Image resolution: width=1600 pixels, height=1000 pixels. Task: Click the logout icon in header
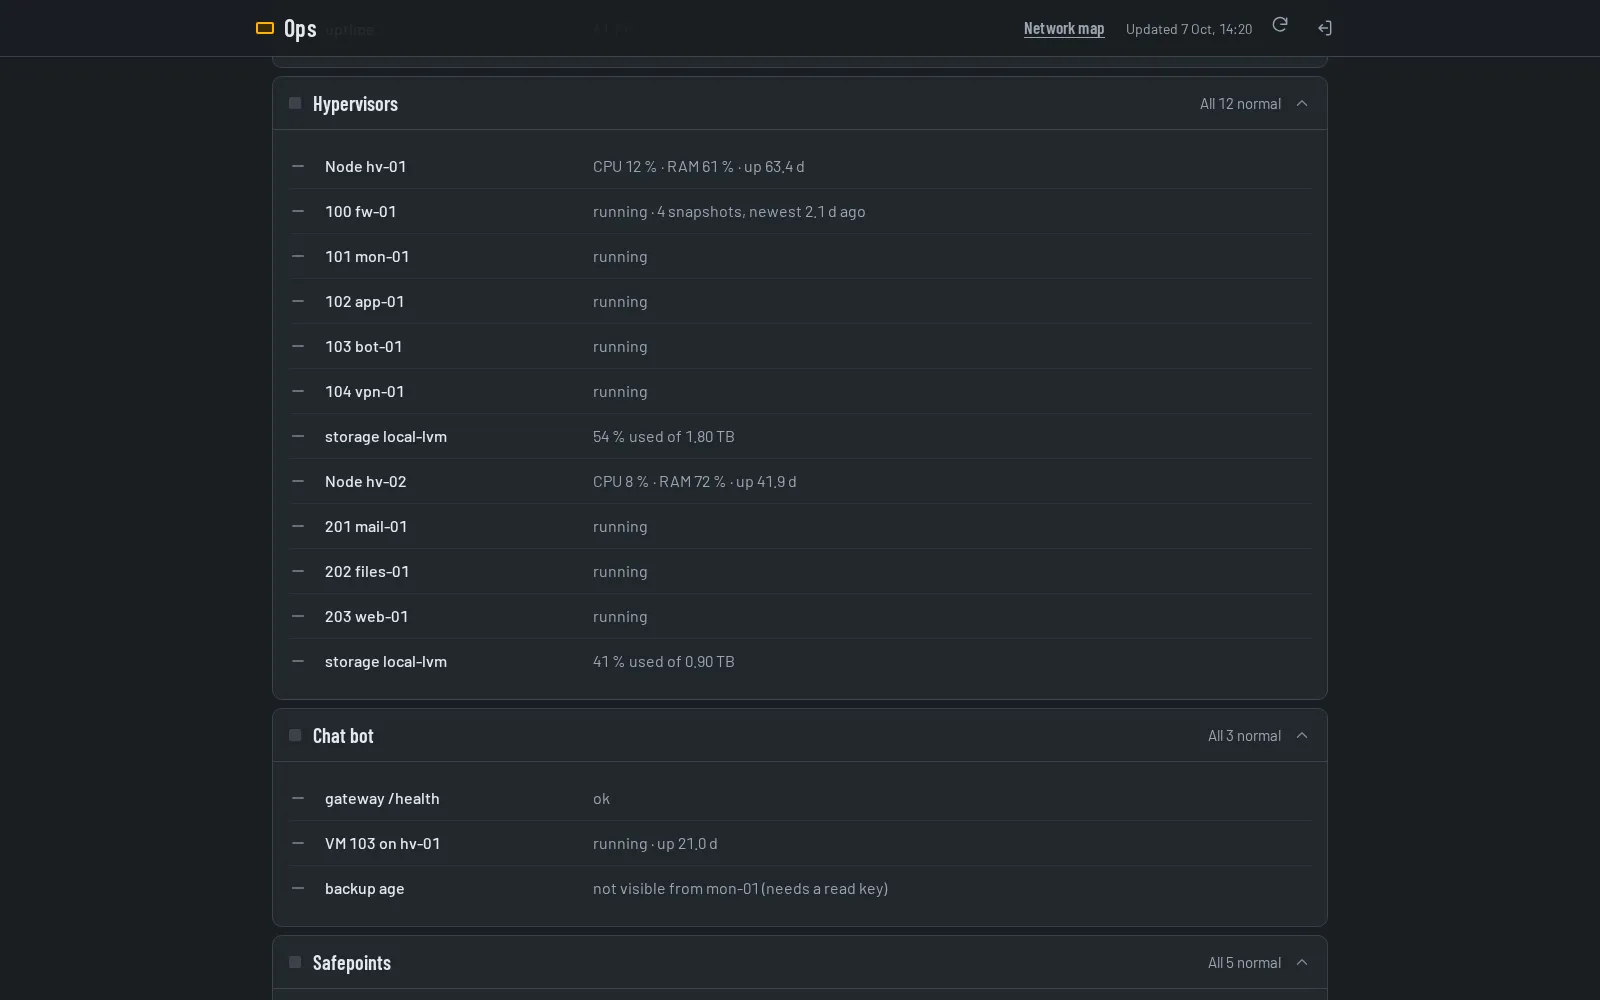pyautogui.click(x=1325, y=28)
